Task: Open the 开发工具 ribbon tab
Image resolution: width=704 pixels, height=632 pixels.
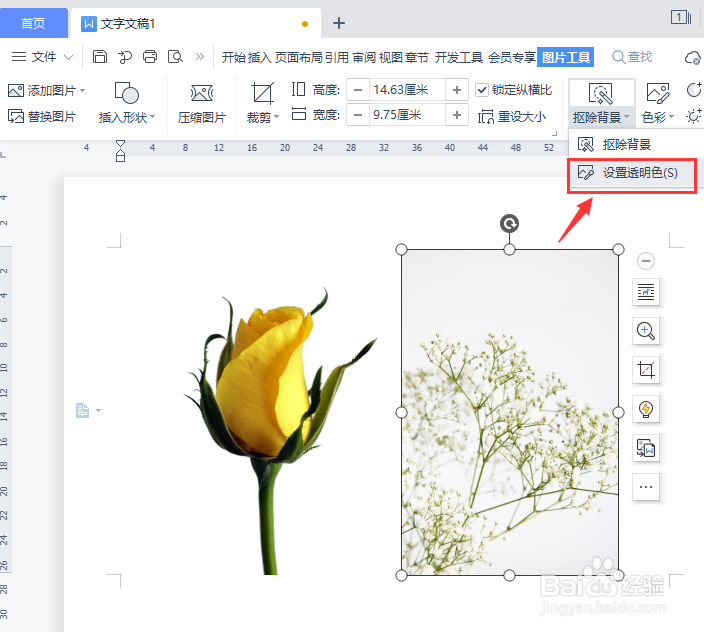Action: point(459,57)
